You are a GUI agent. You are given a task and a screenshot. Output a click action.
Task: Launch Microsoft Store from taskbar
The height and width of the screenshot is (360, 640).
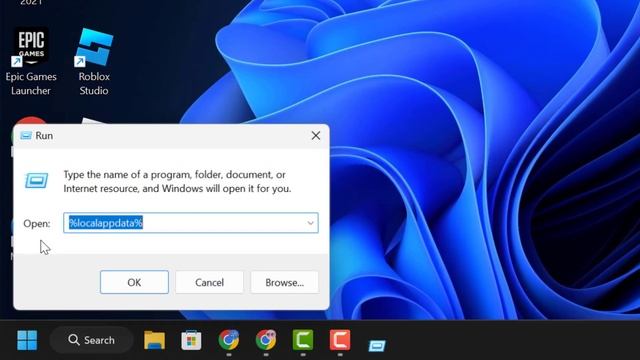coord(191,340)
